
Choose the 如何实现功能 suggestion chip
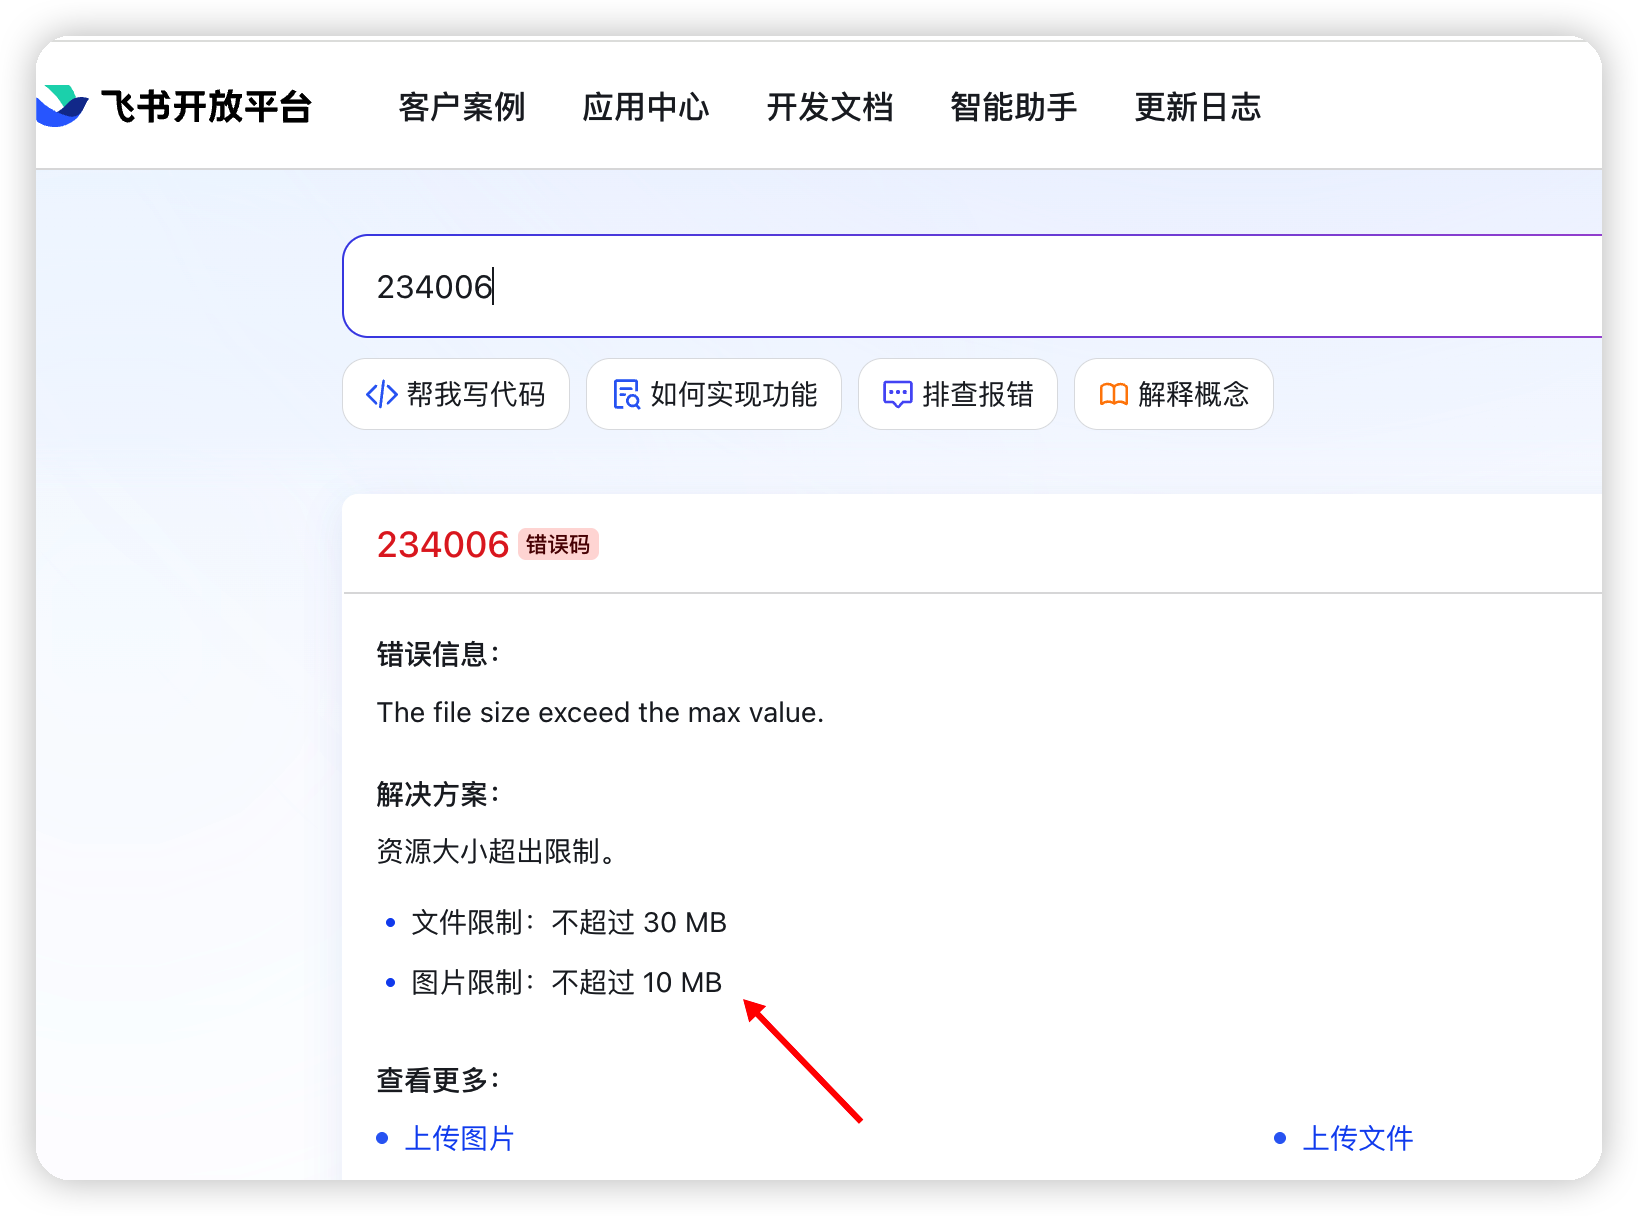pos(714,394)
